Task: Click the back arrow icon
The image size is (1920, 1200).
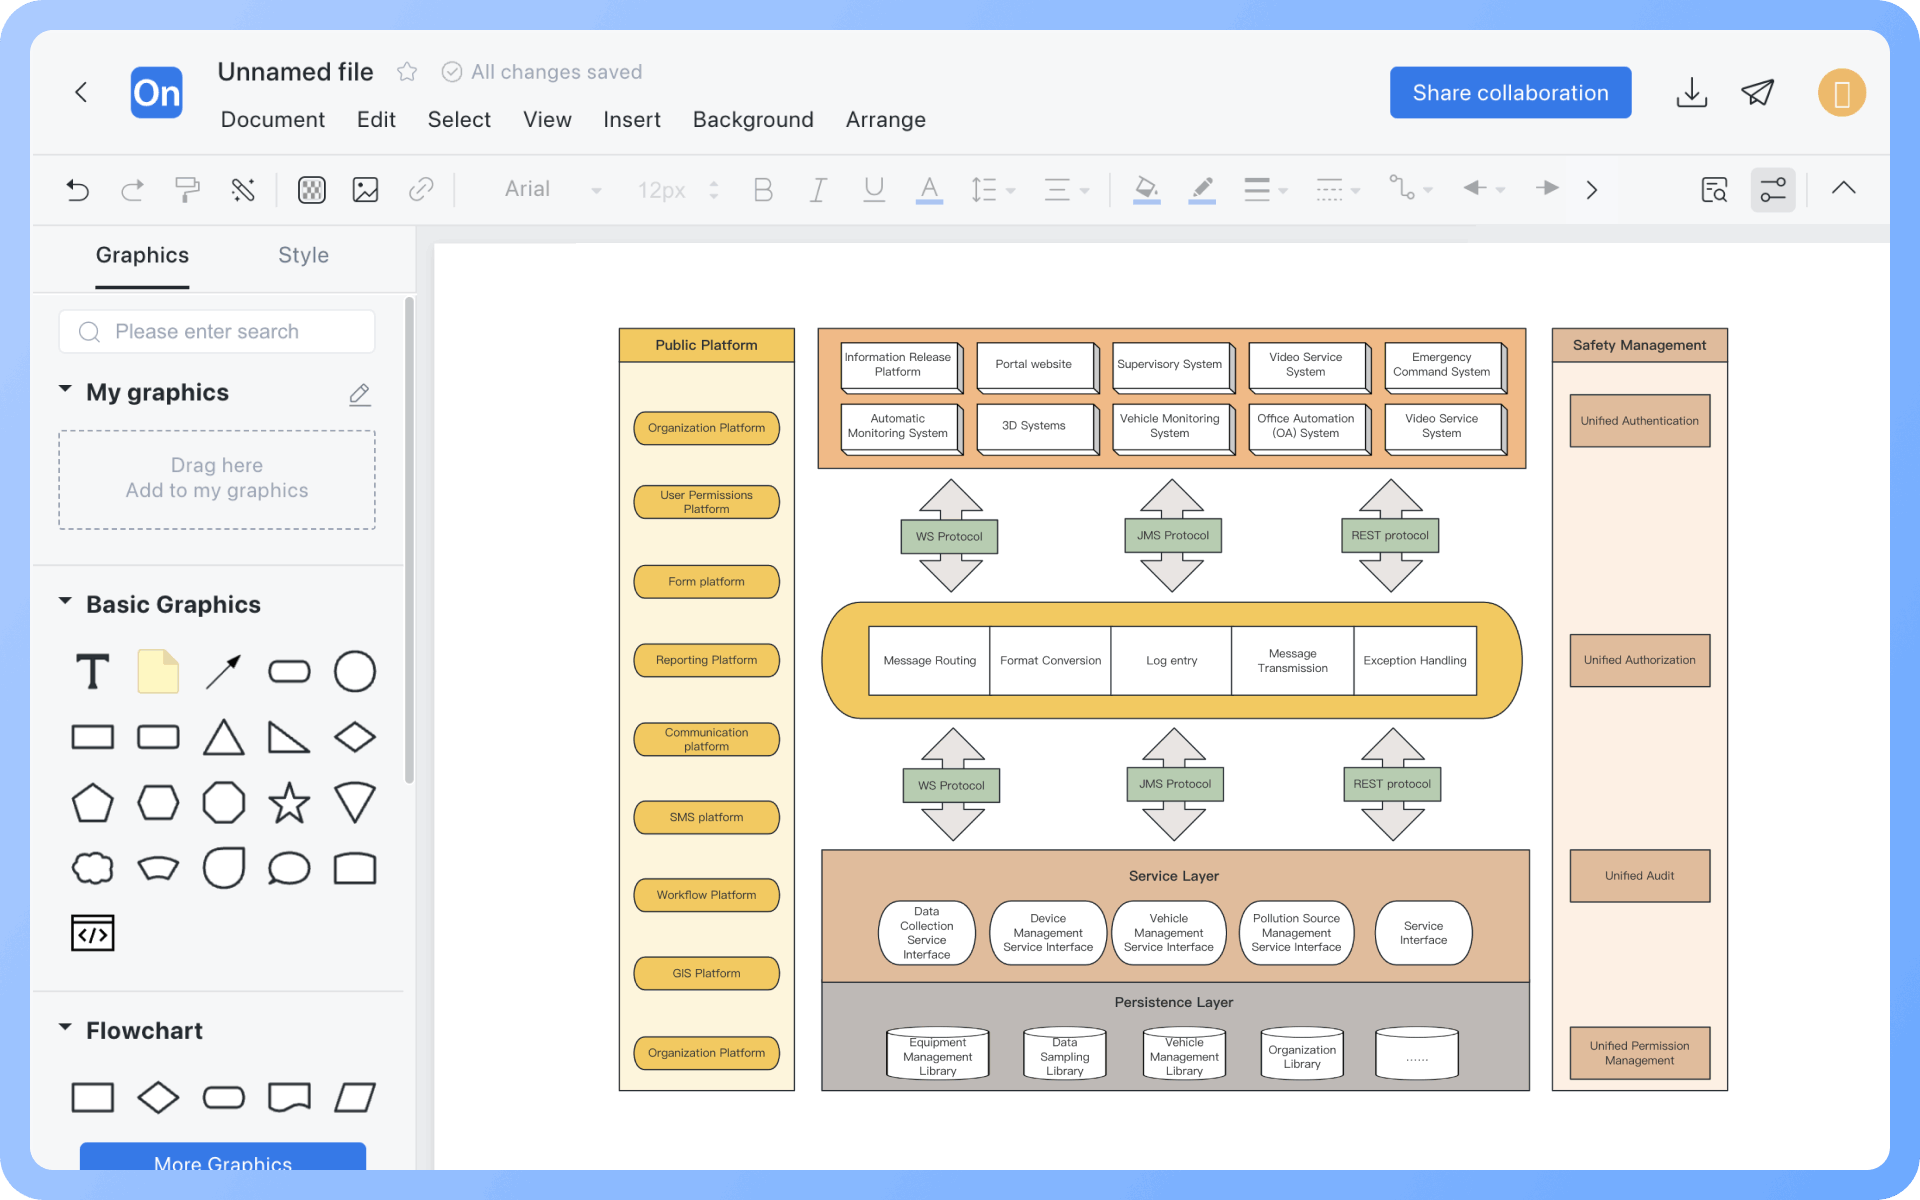Action: (x=82, y=93)
